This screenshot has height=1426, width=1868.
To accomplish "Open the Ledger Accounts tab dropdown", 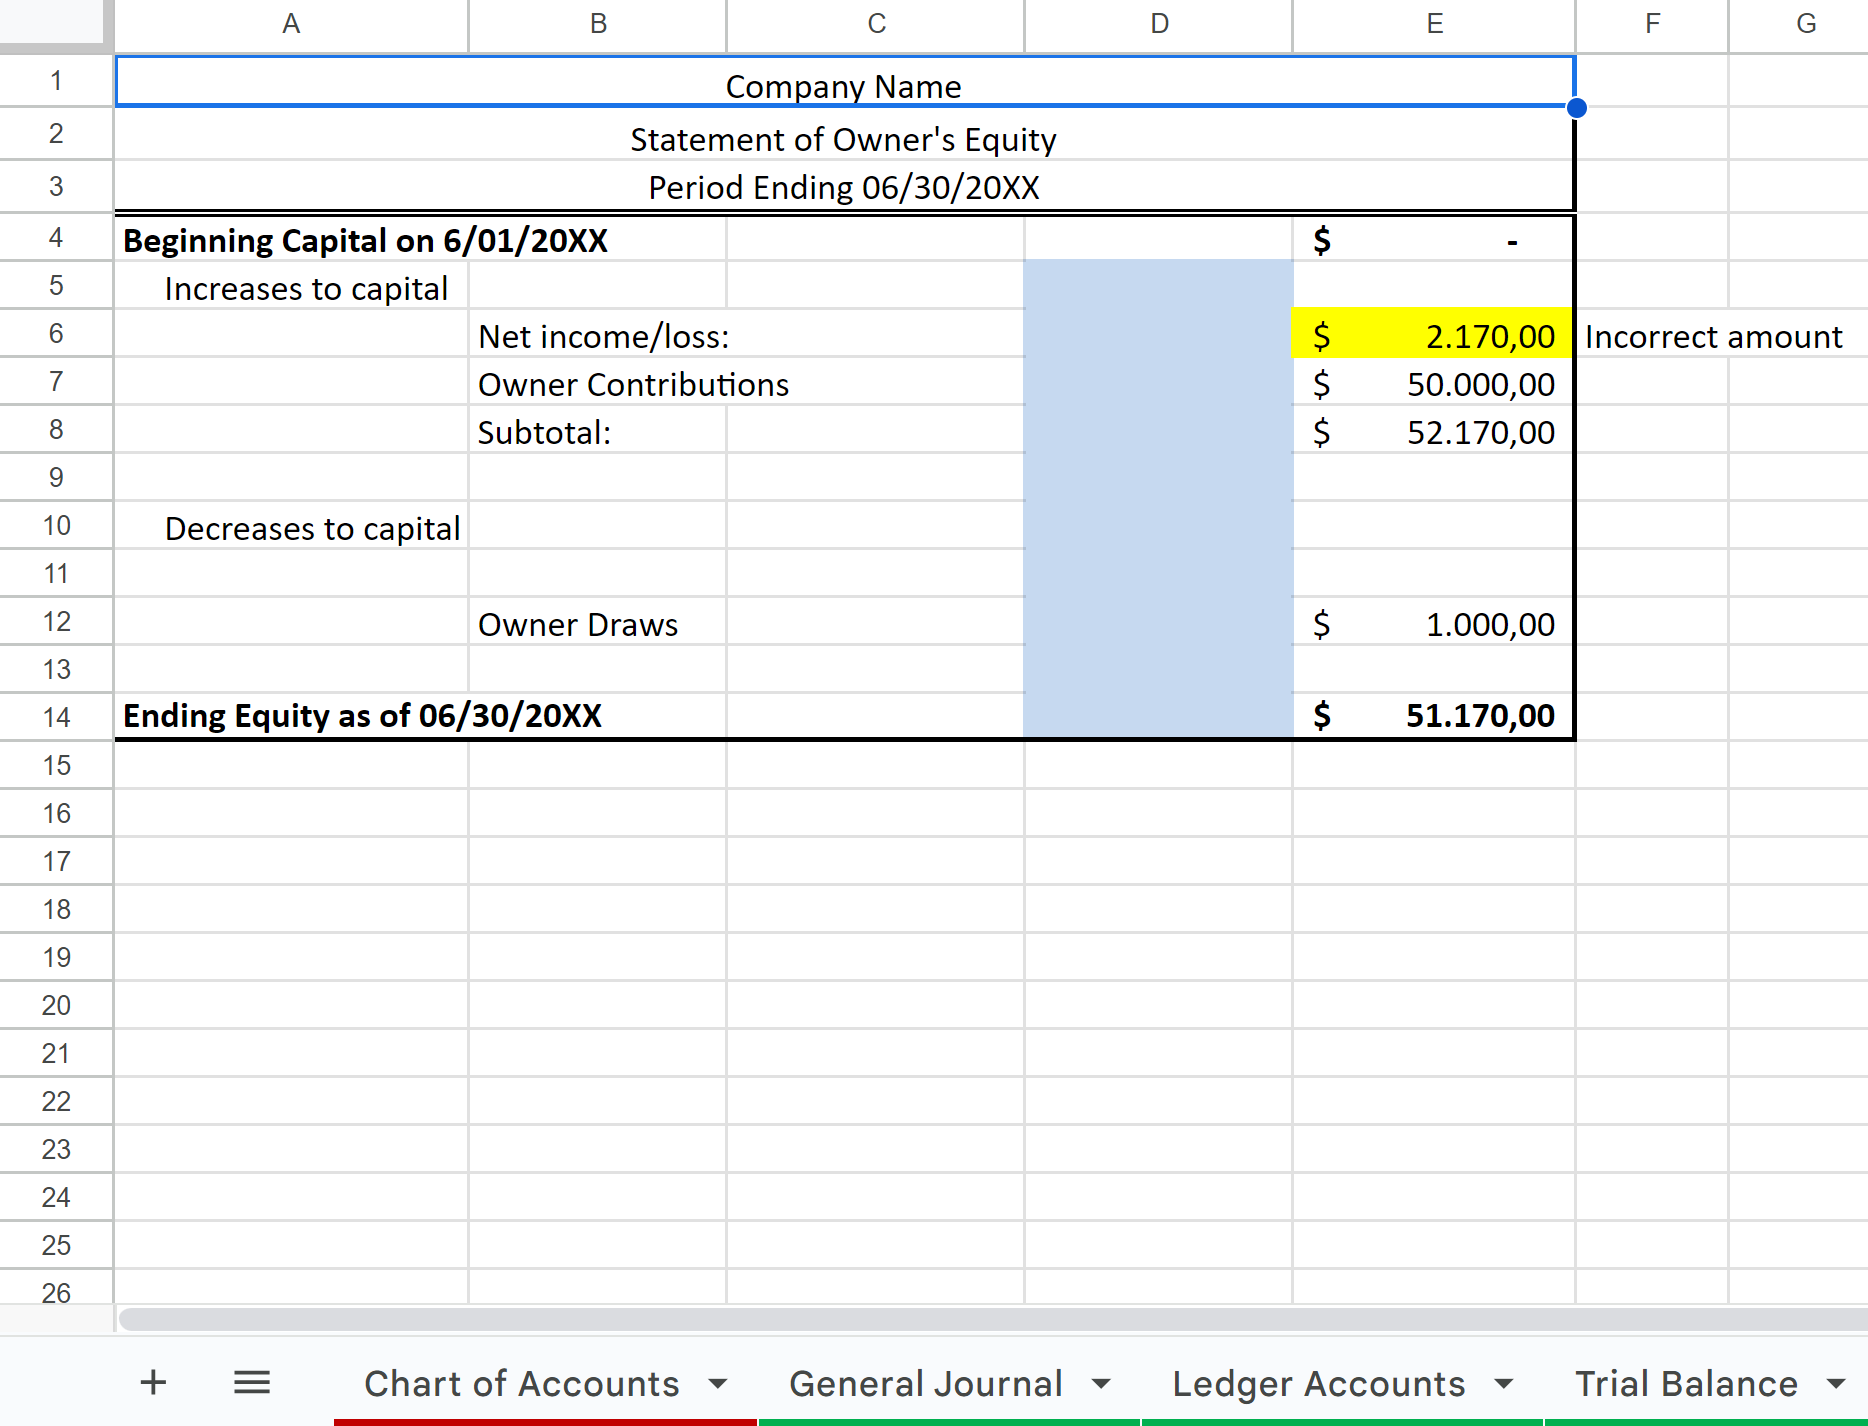I will tap(1504, 1383).
